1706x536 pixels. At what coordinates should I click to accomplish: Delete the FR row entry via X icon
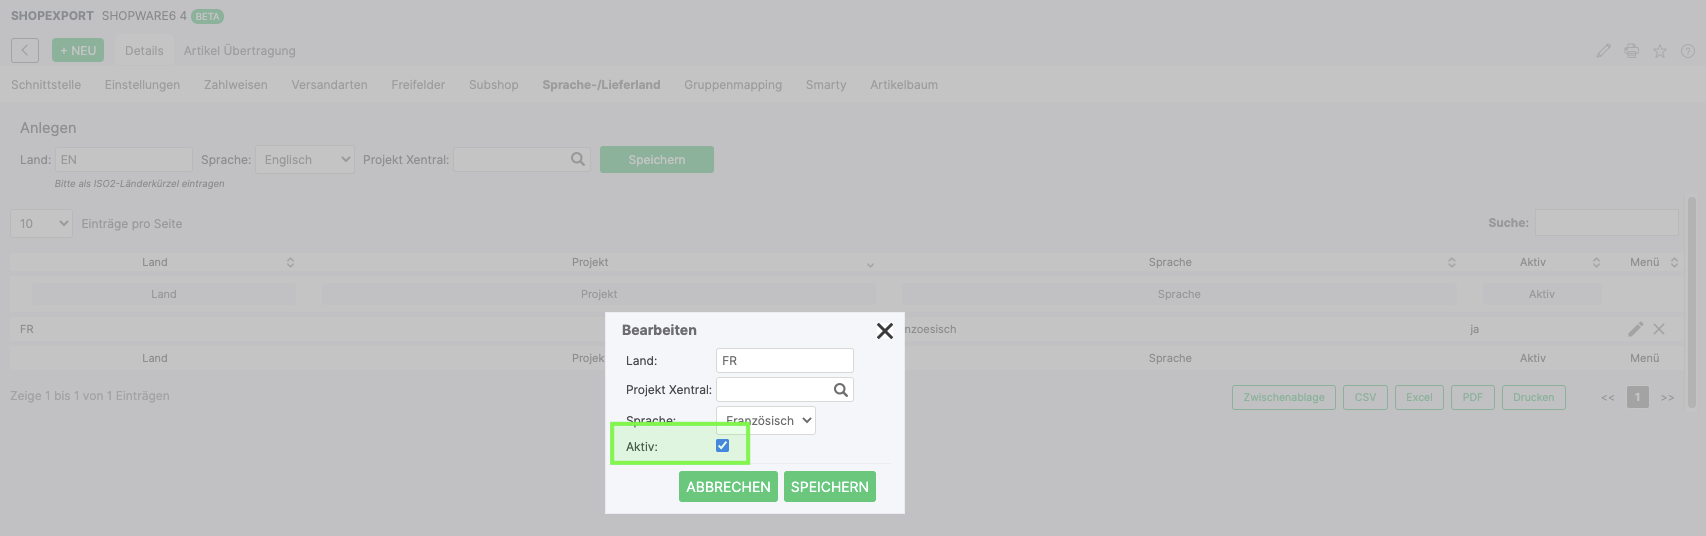coord(1659,329)
